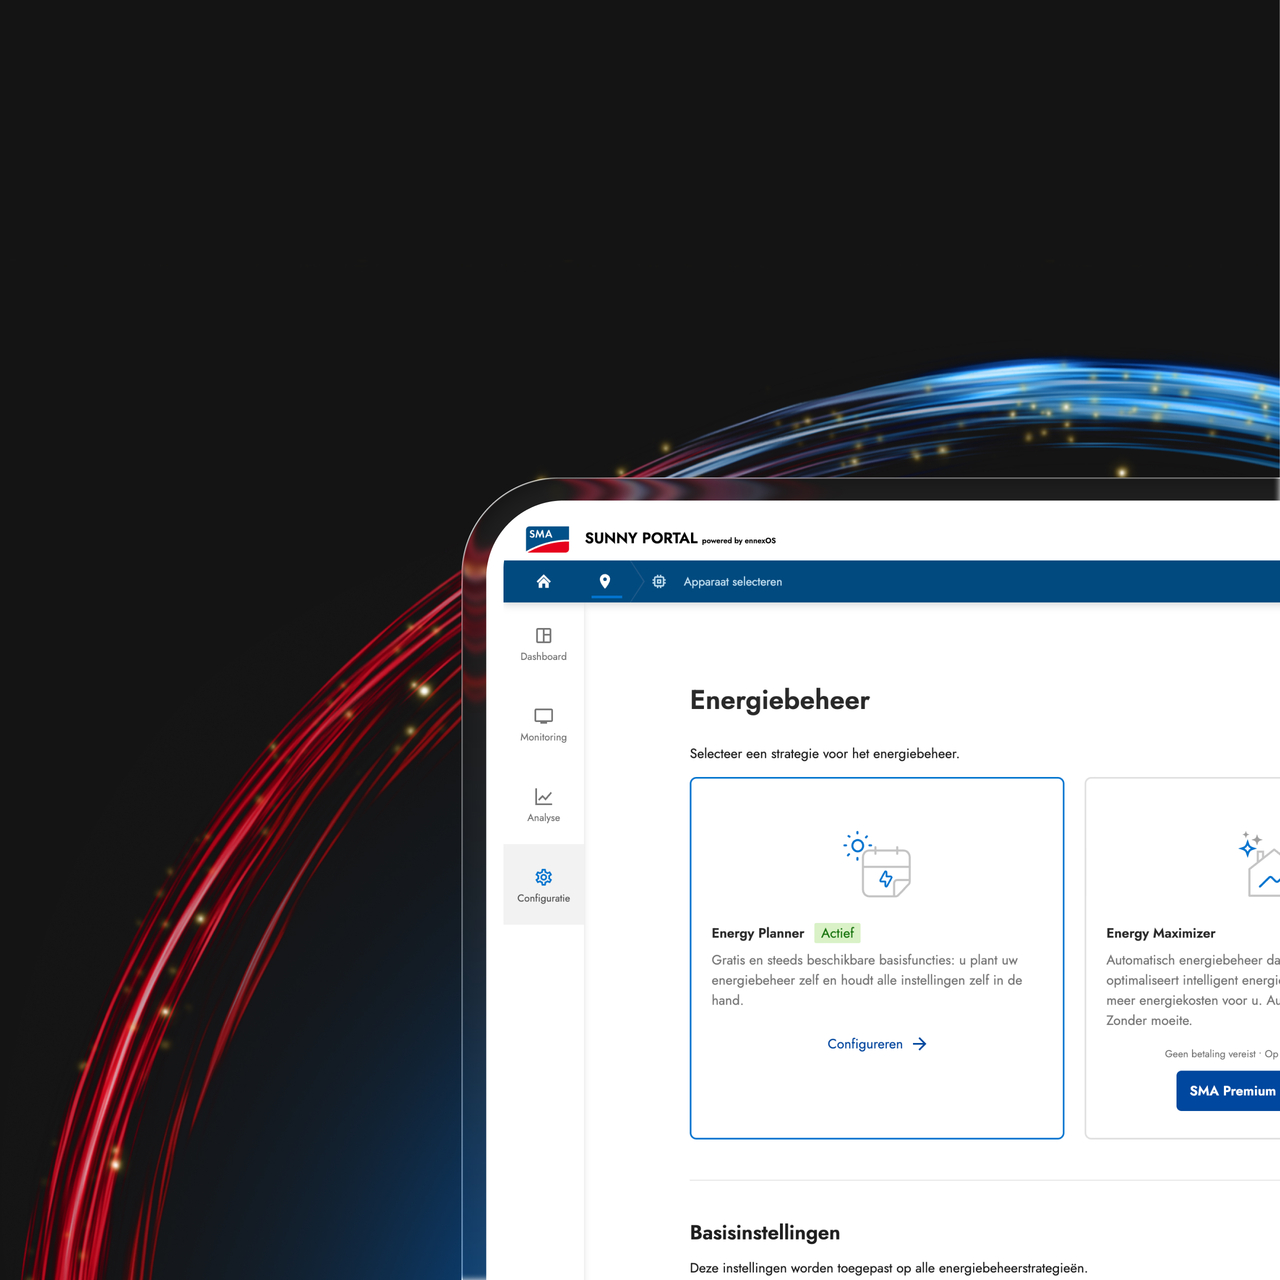This screenshot has width=1280, height=1280.
Task: Open the Monitoring label in sidebar
Action: (544, 738)
